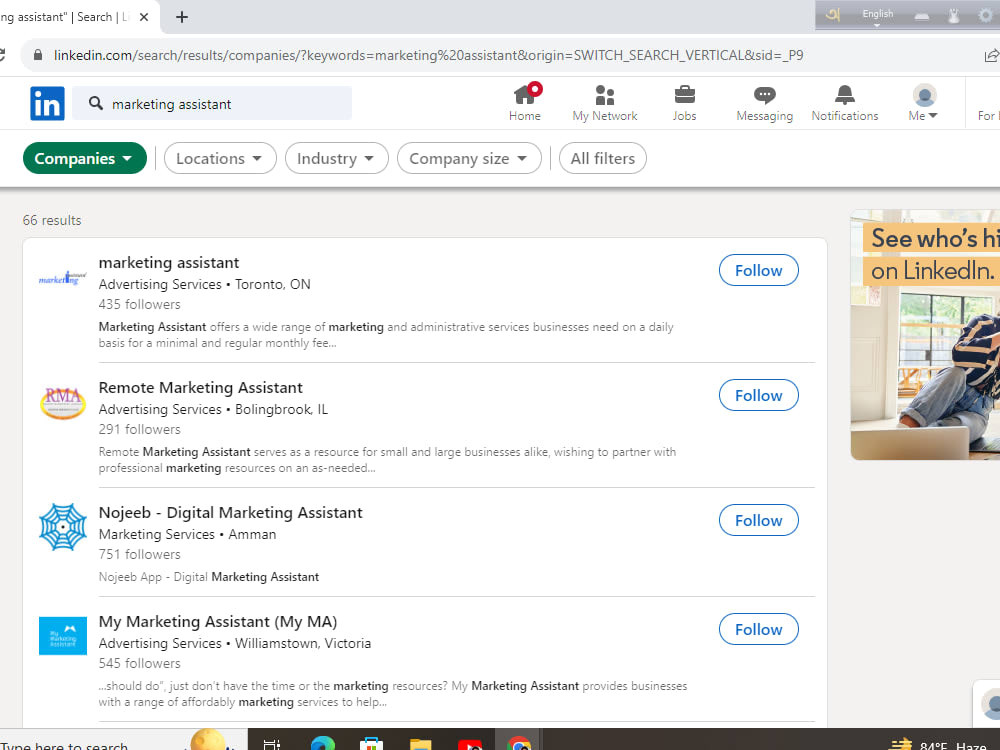This screenshot has height=750, width=1000.
Task: Open File Explorer from the taskbar
Action: coord(420,744)
